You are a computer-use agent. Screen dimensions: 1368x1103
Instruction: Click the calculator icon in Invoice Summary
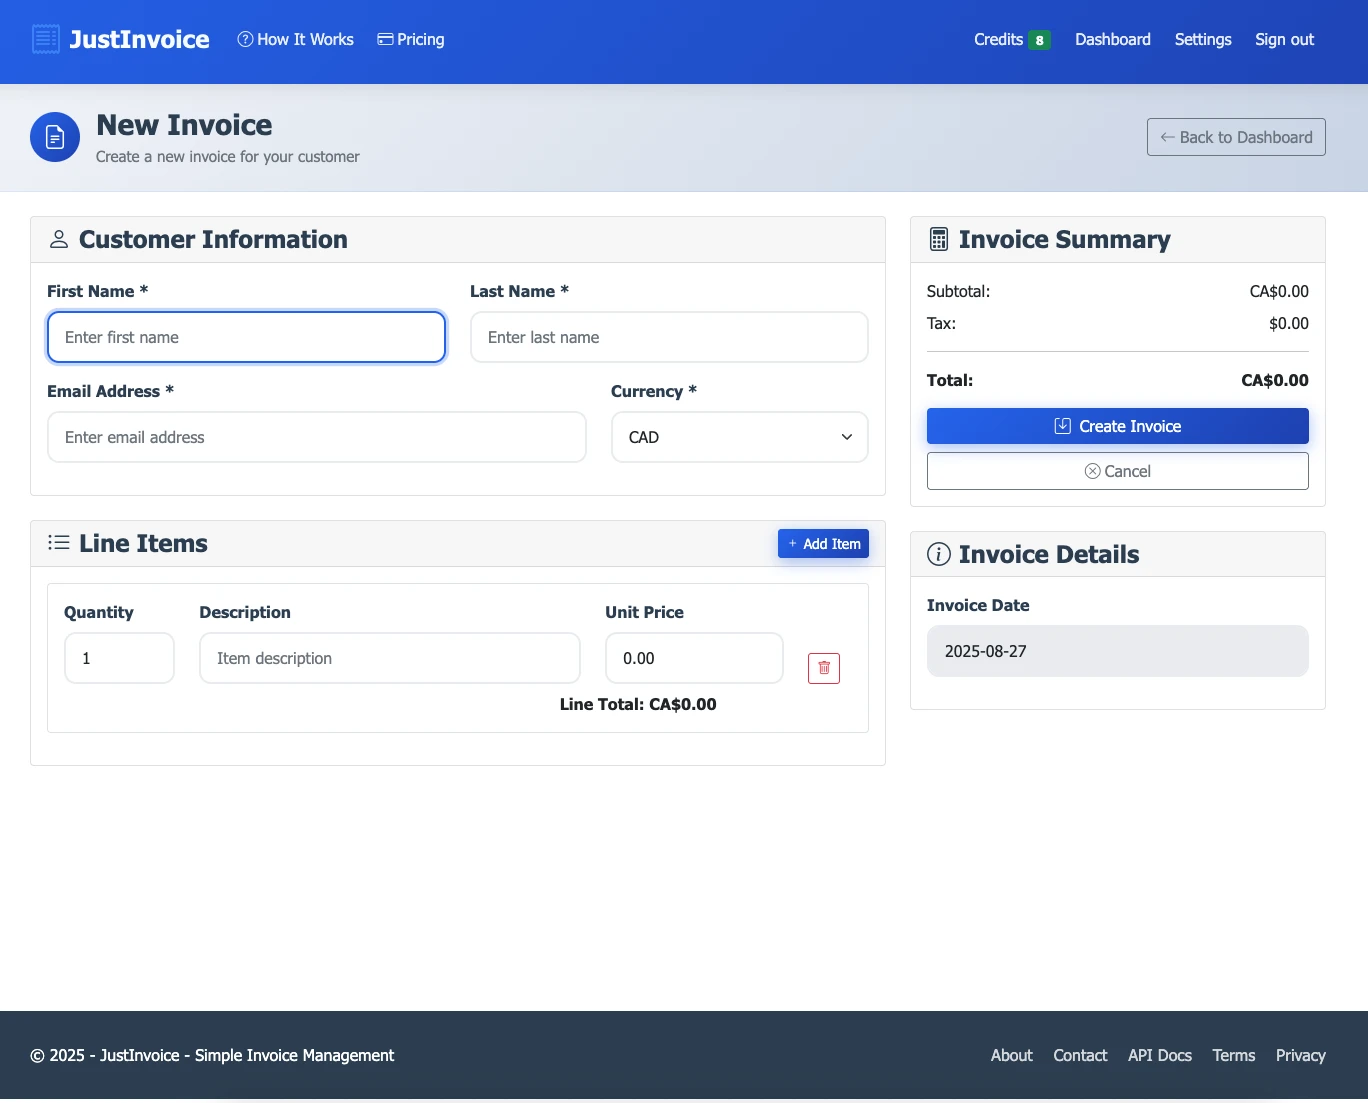pos(938,240)
